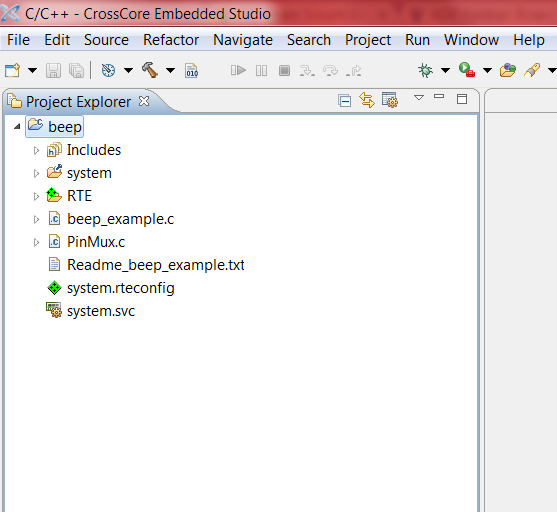
Task: Expand the RTE folder node
Action: pos(36,196)
